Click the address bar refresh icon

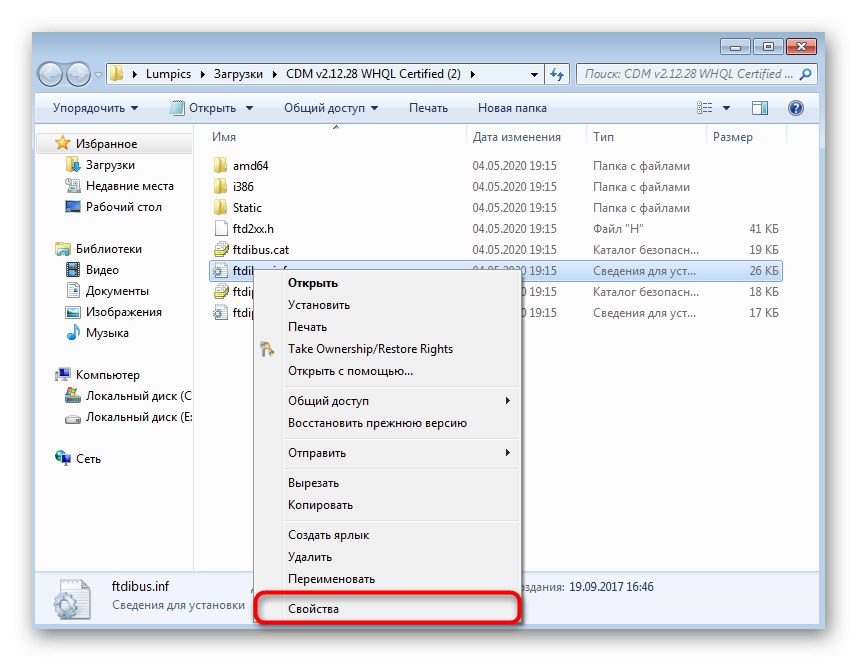pos(557,73)
